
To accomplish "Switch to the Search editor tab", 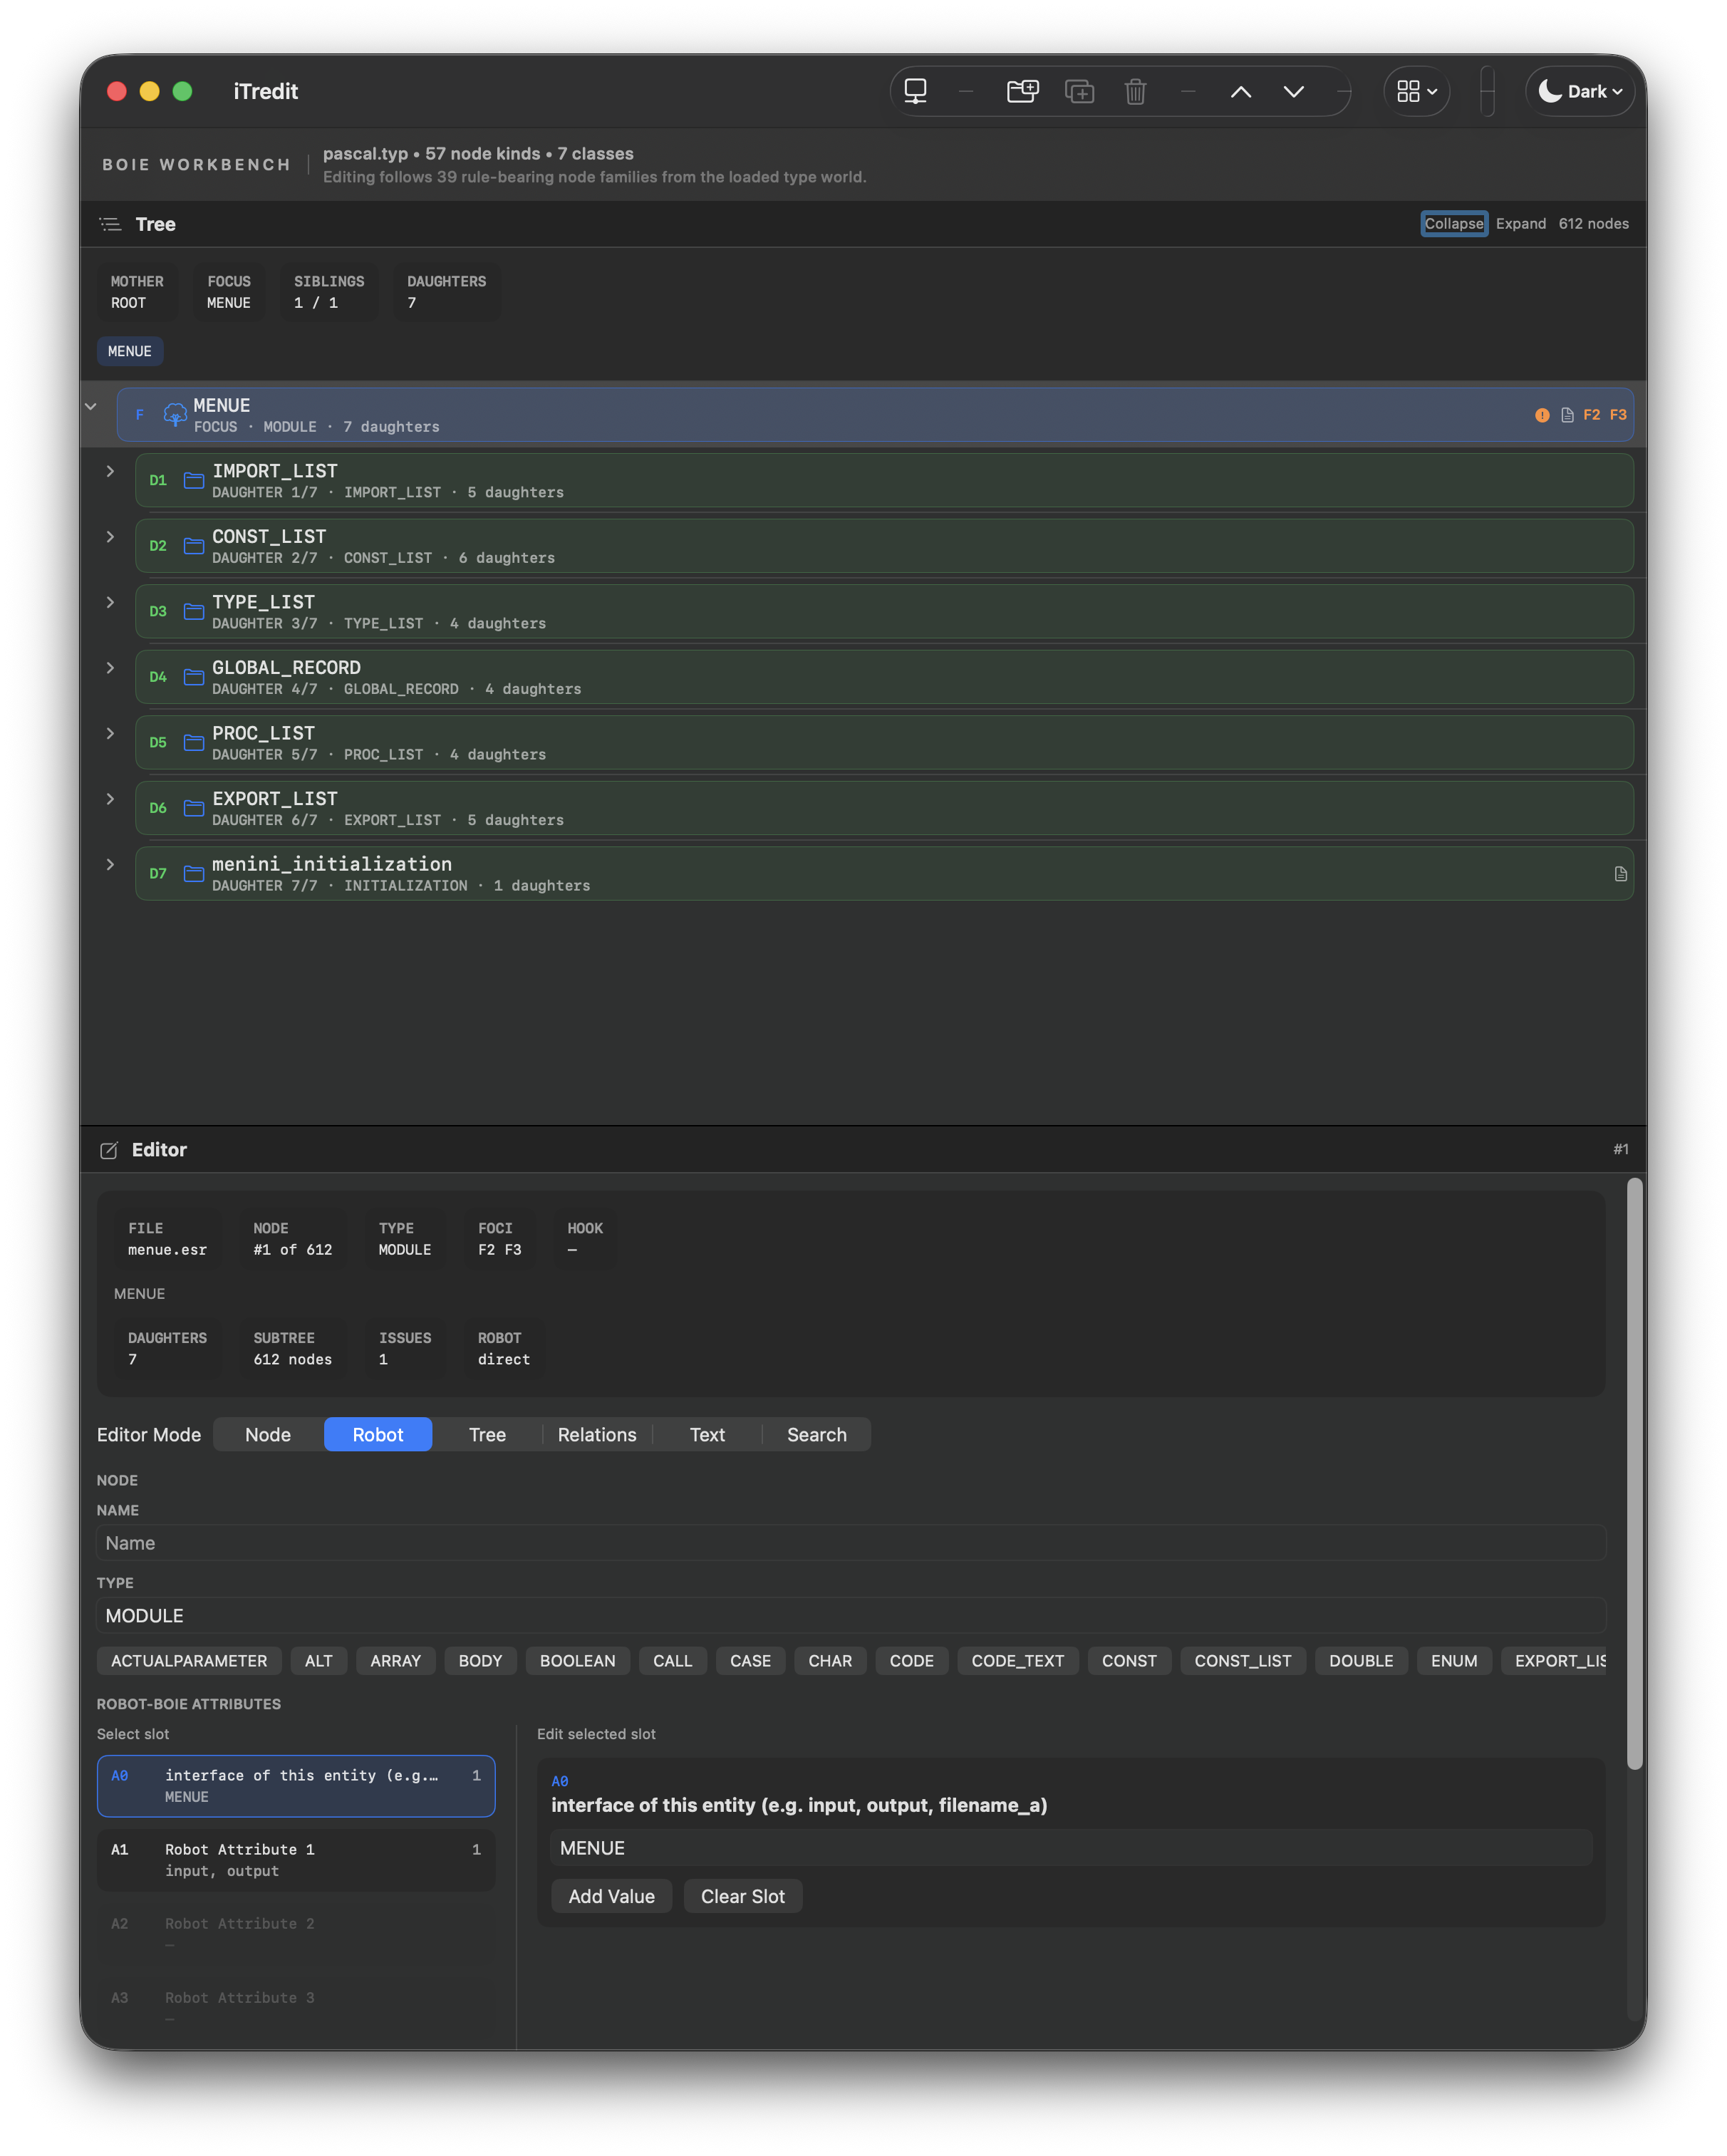I will (816, 1434).
